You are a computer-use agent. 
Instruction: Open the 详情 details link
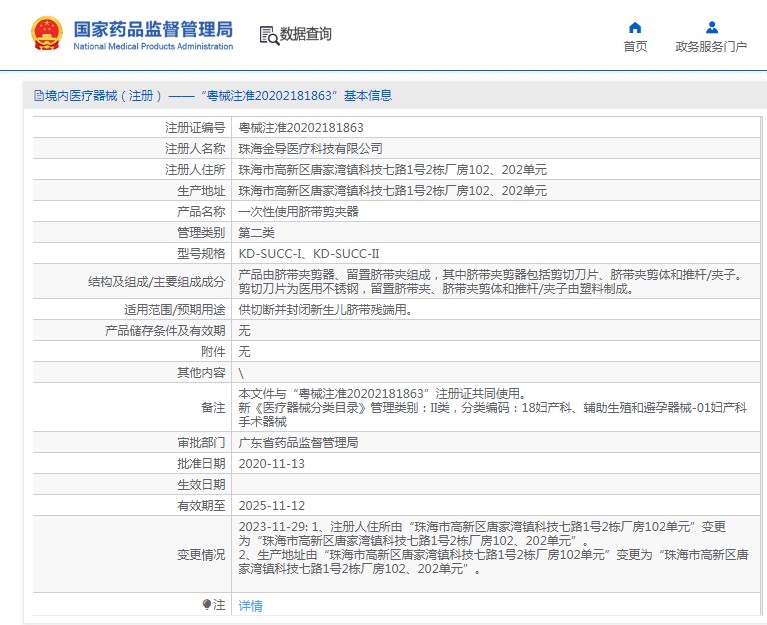pyautogui.click(x=250, y=605)
